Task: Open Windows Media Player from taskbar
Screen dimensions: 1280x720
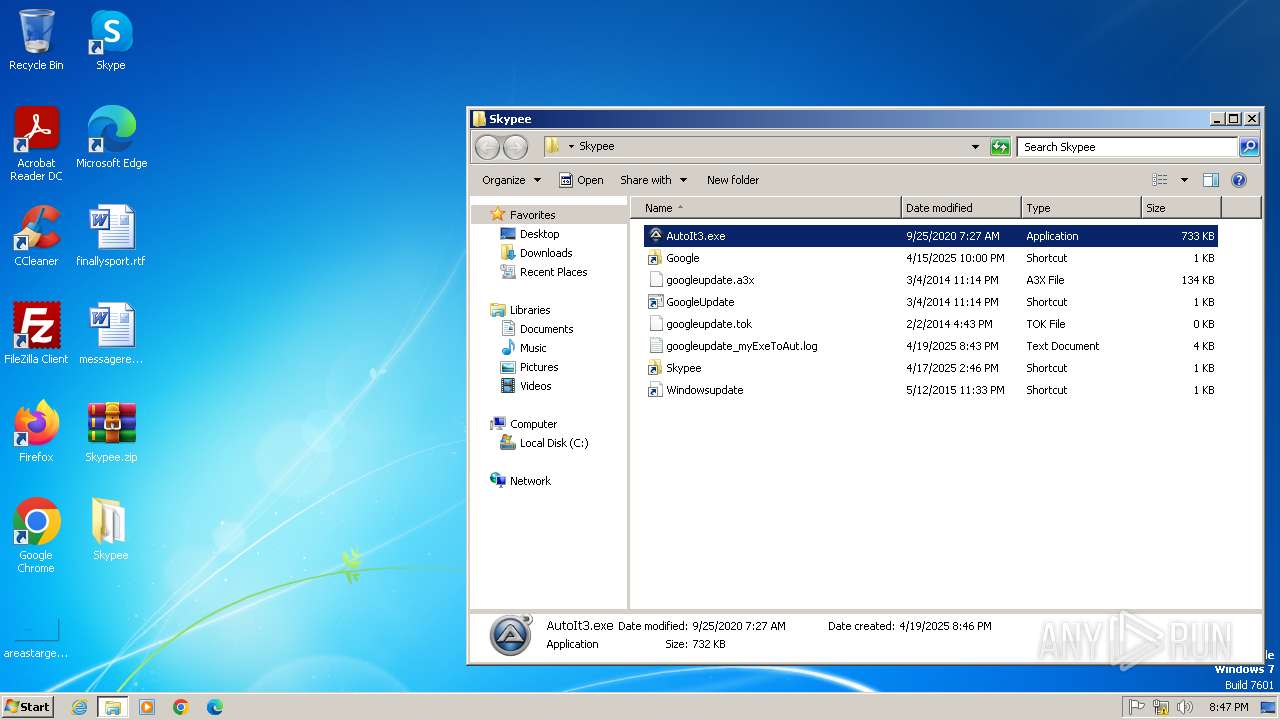Action: coord(147,707)
